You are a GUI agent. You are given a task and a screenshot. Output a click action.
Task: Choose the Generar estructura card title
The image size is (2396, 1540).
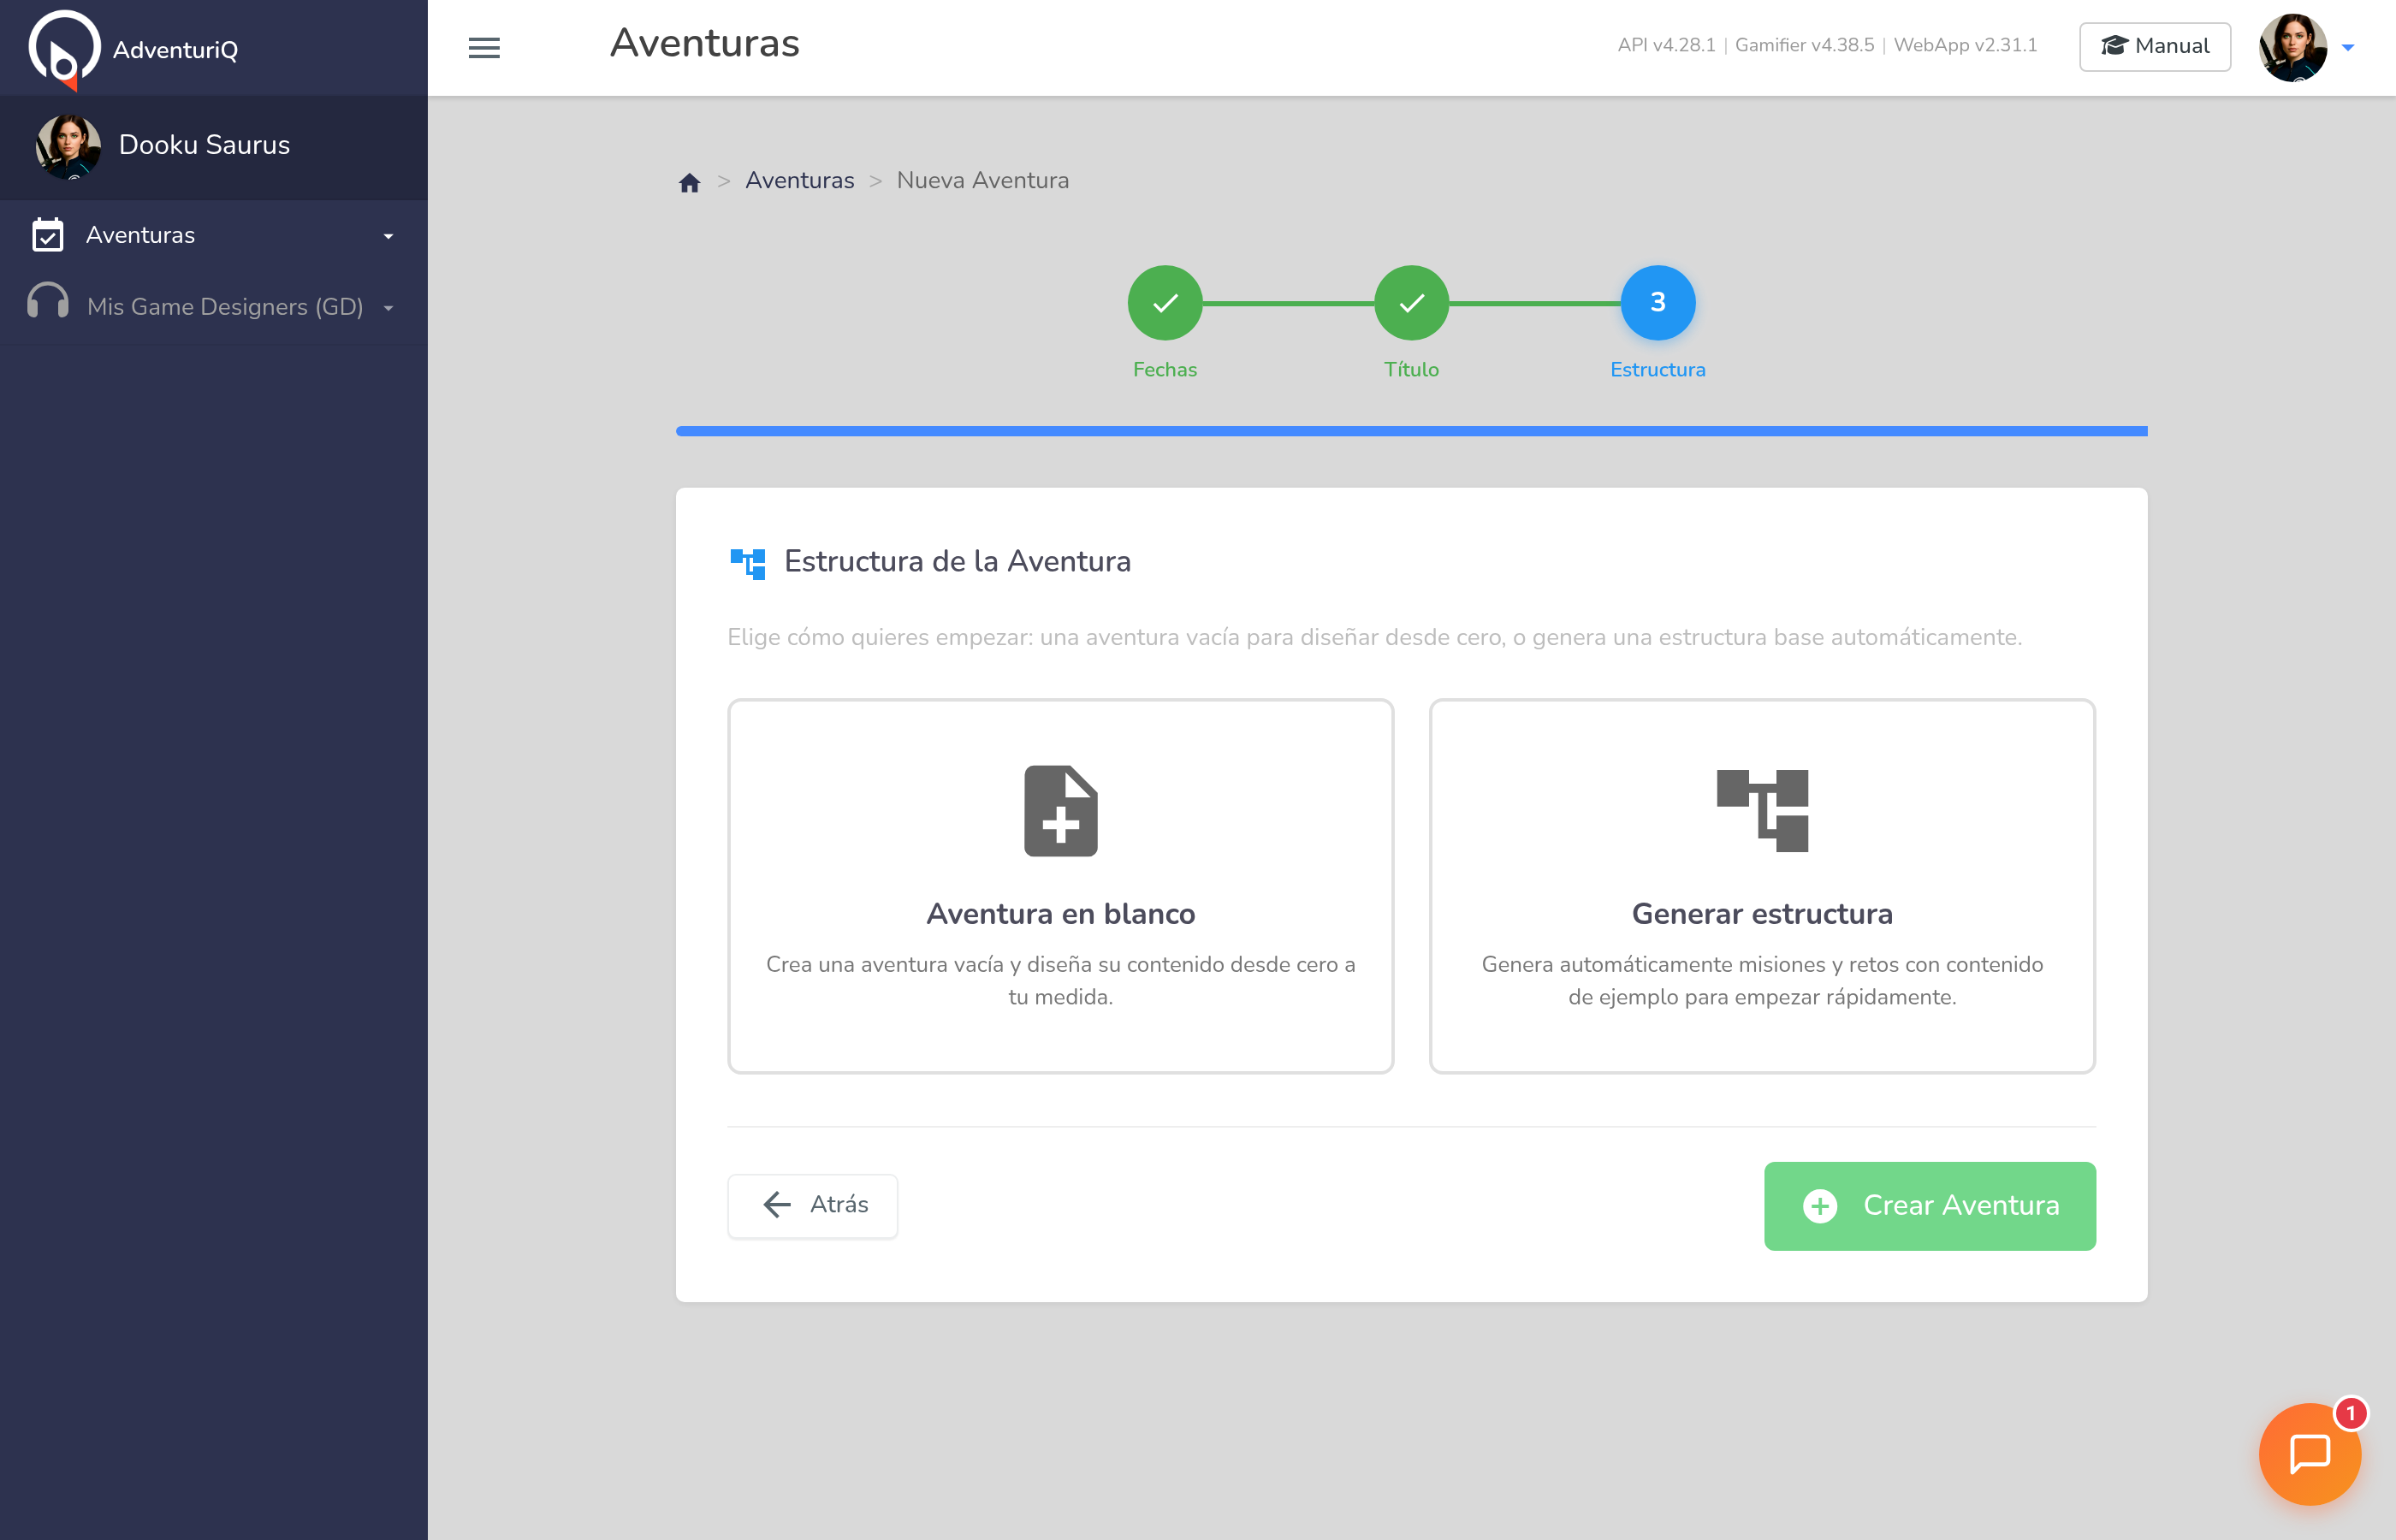pos(1762,913)
